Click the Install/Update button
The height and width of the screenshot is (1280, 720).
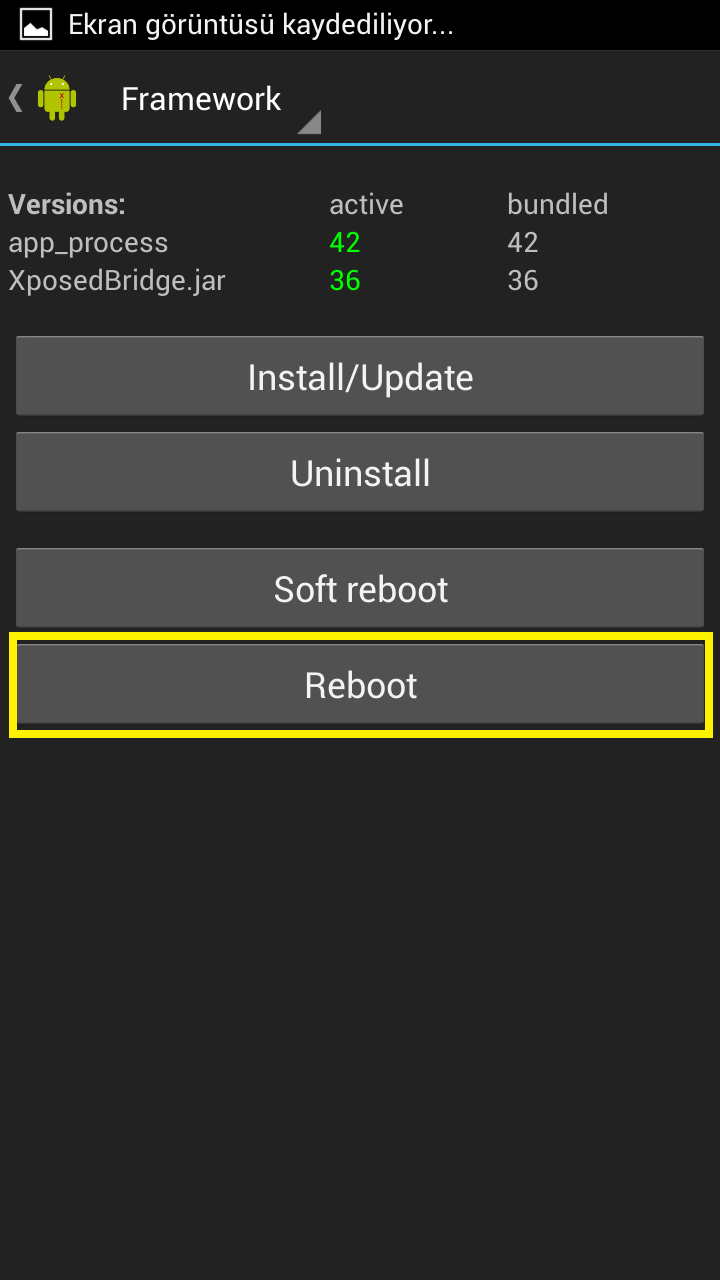click(360, 377)
